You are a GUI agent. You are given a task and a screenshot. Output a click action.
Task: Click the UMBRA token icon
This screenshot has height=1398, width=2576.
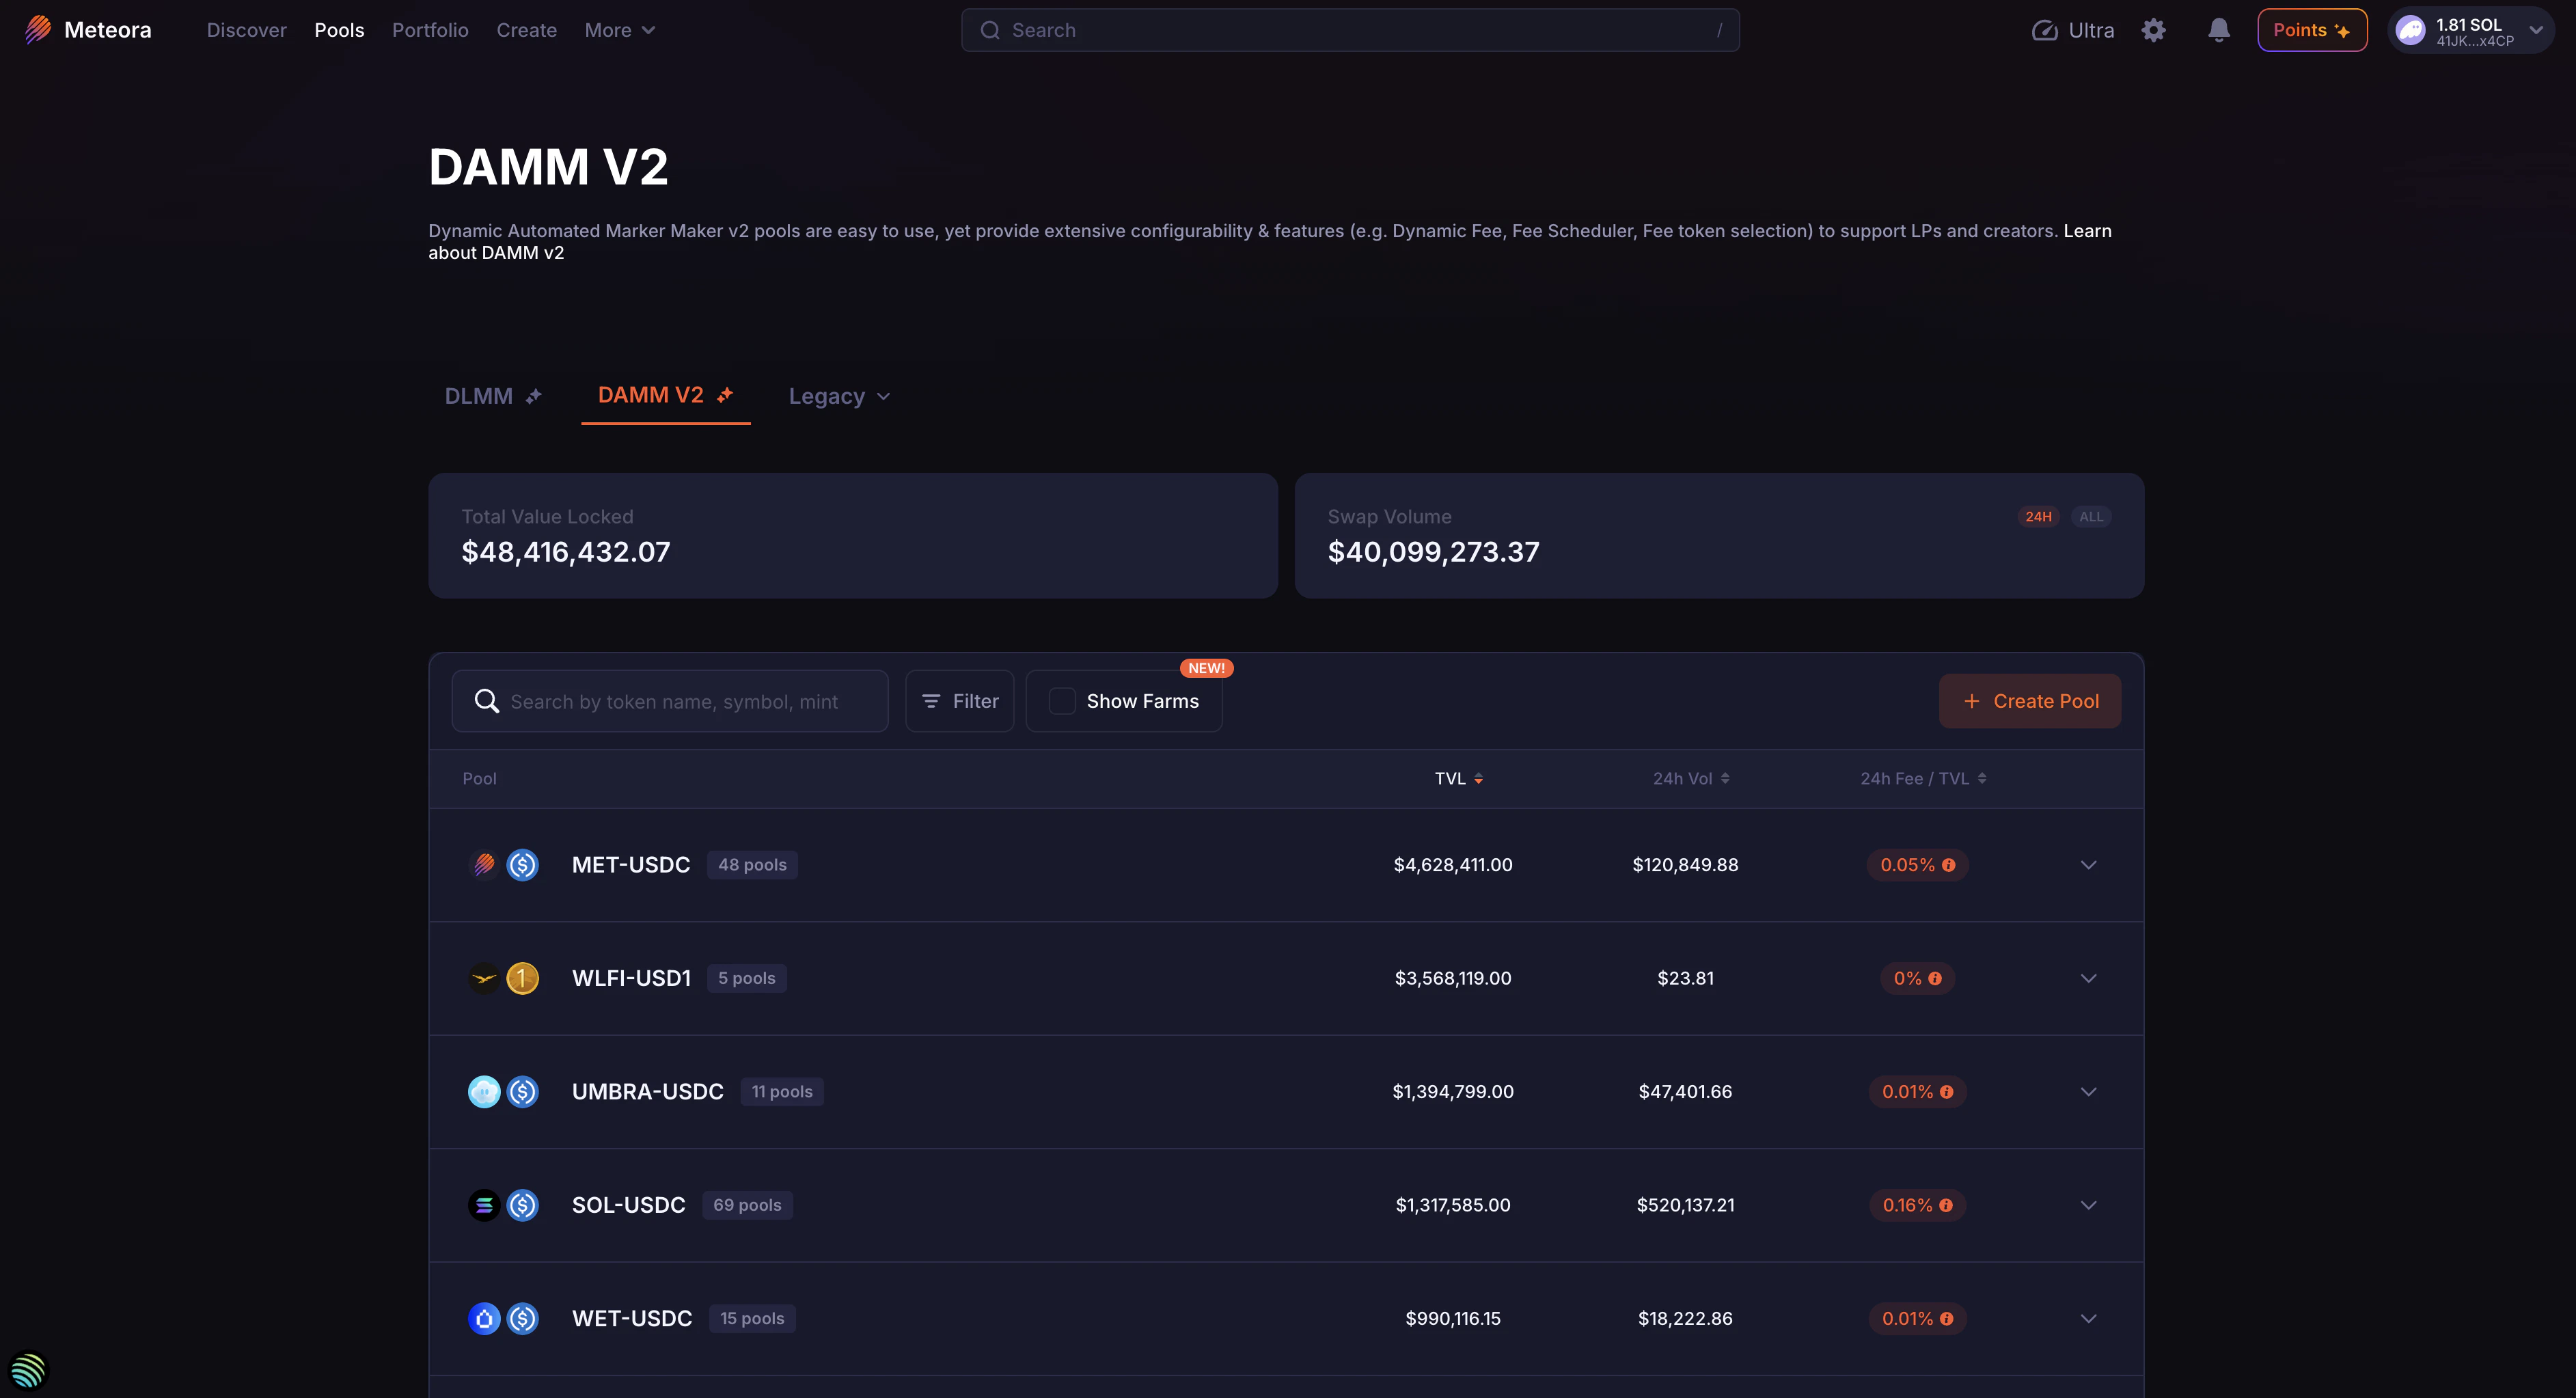484,1091
